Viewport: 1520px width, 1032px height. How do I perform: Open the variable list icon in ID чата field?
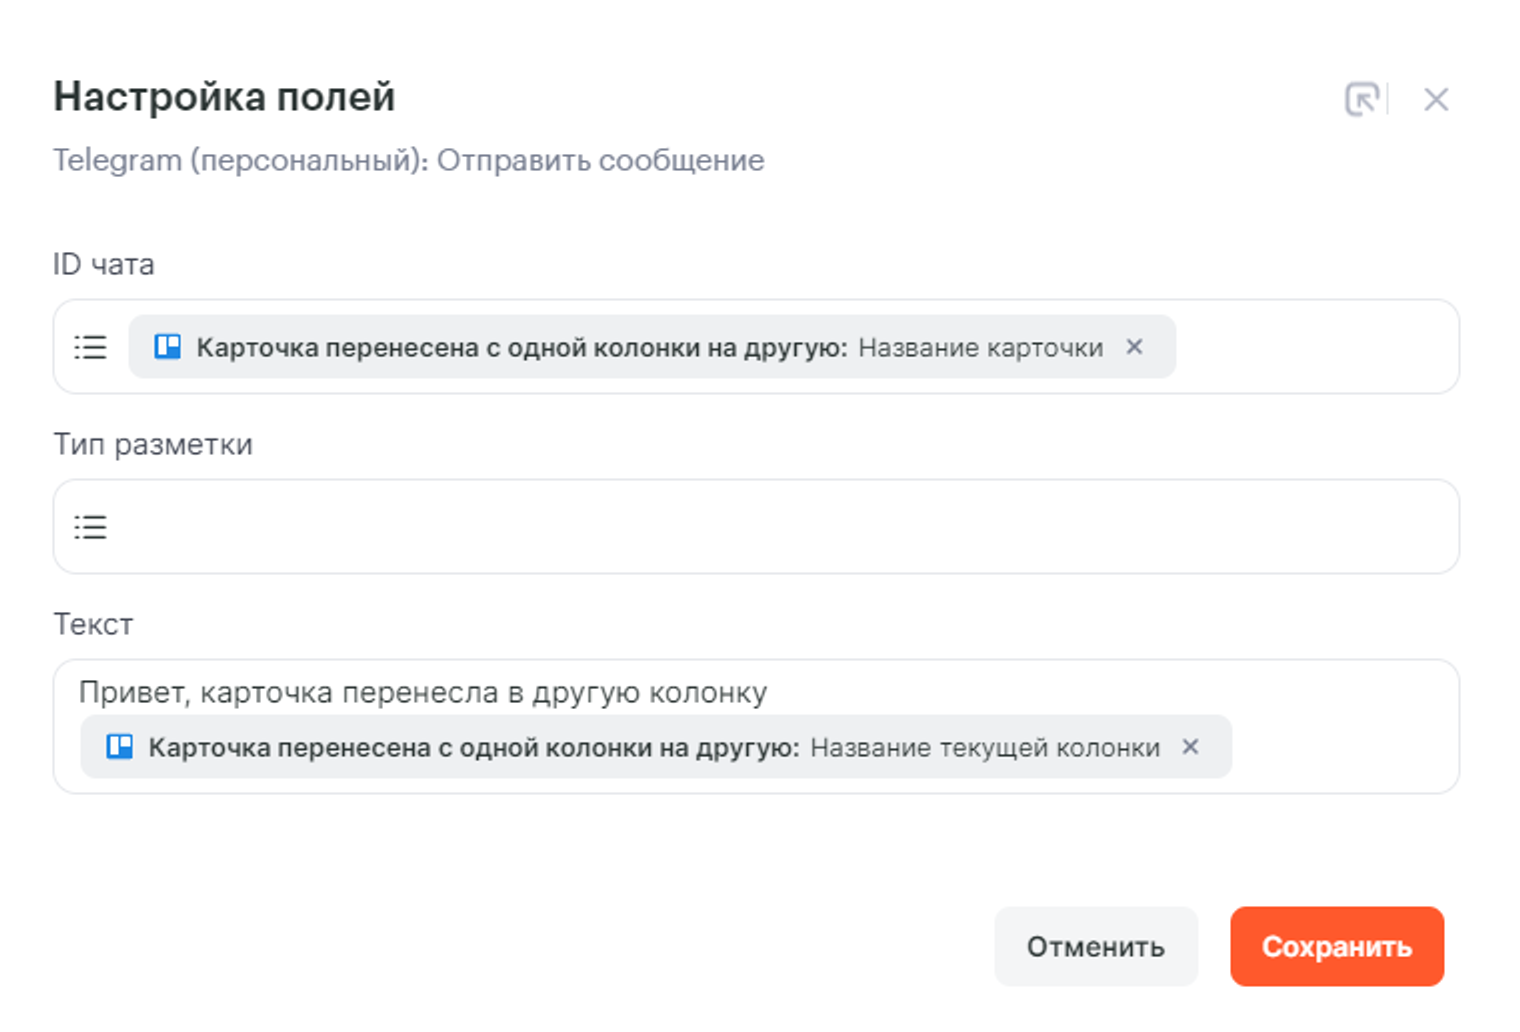pyautogui.click(x=90, y=347)
